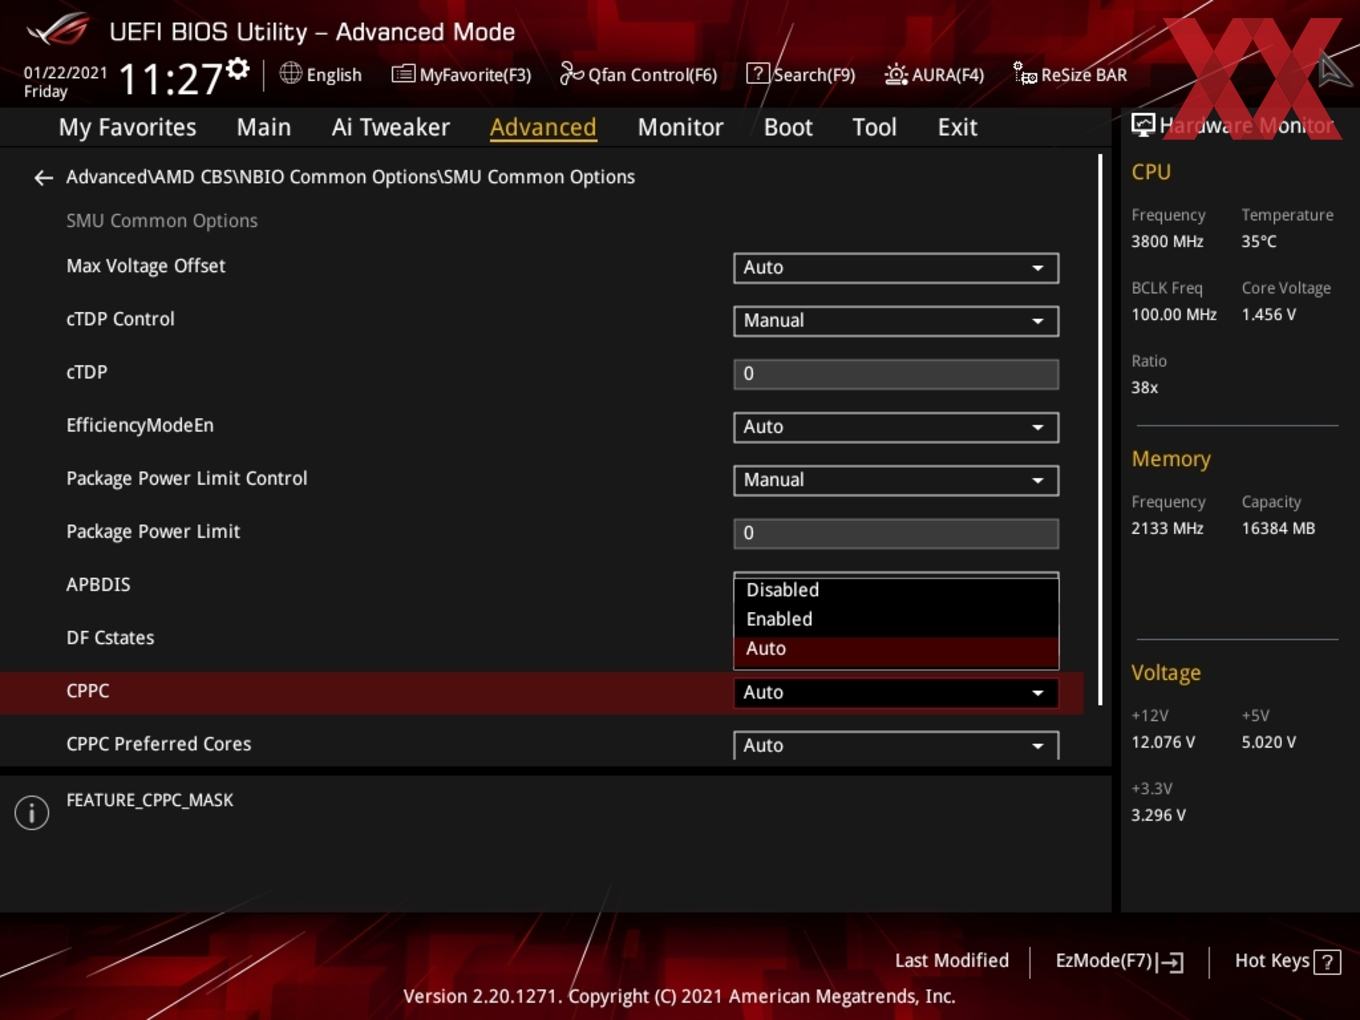Choose Auto in the CPPC option list

click(x=896, y=649)
